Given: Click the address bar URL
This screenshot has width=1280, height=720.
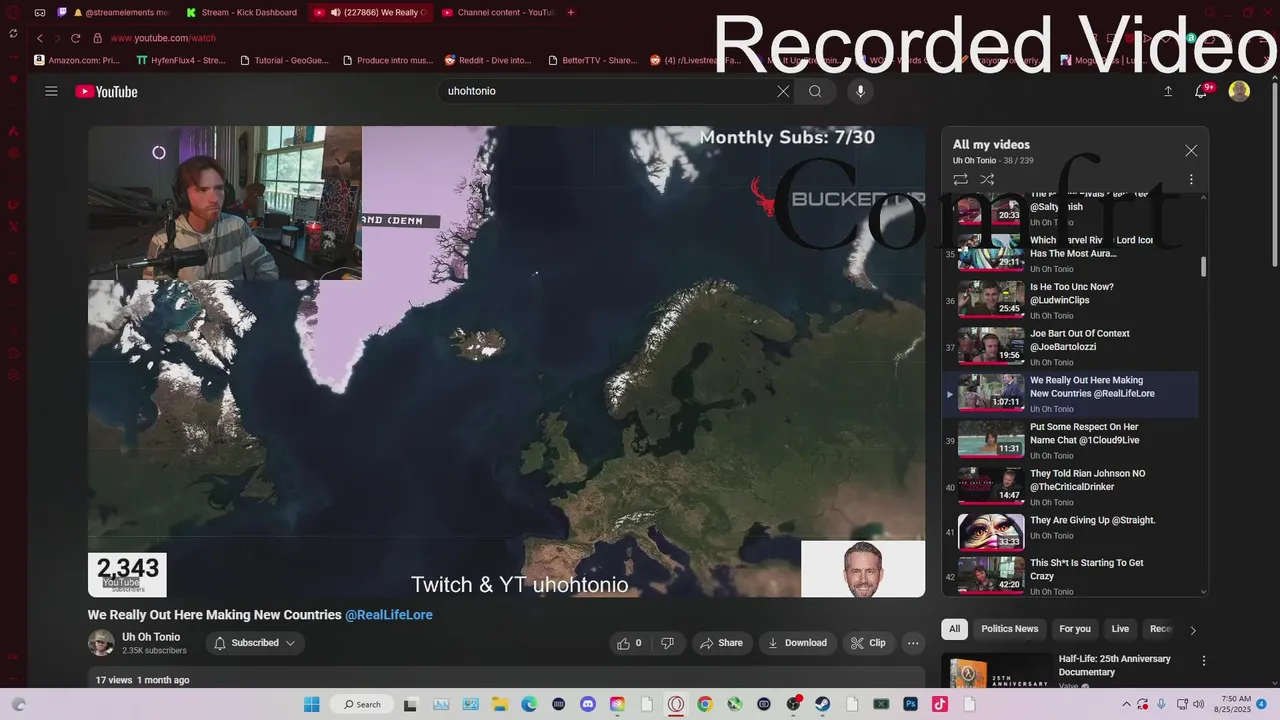Looking at the screenshot, I should 163,38.
